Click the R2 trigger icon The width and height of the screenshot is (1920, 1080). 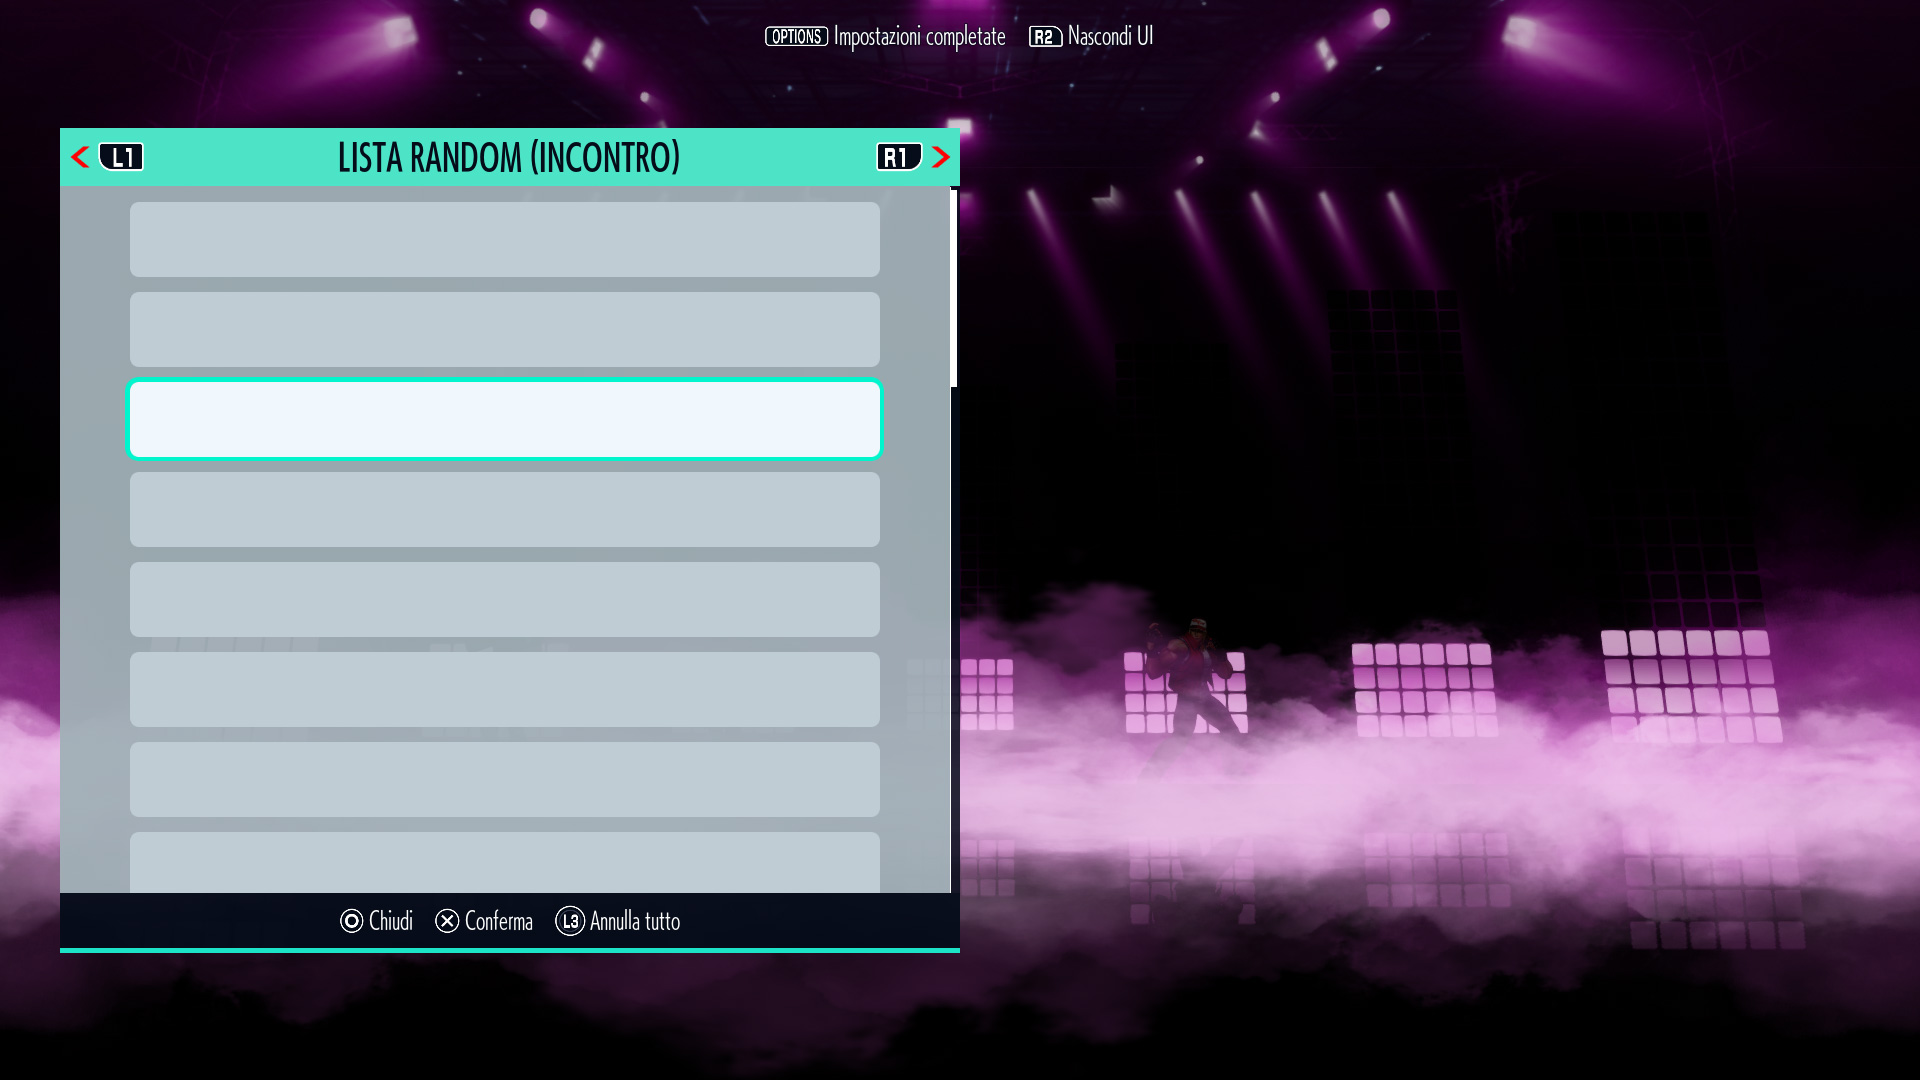1045,37
